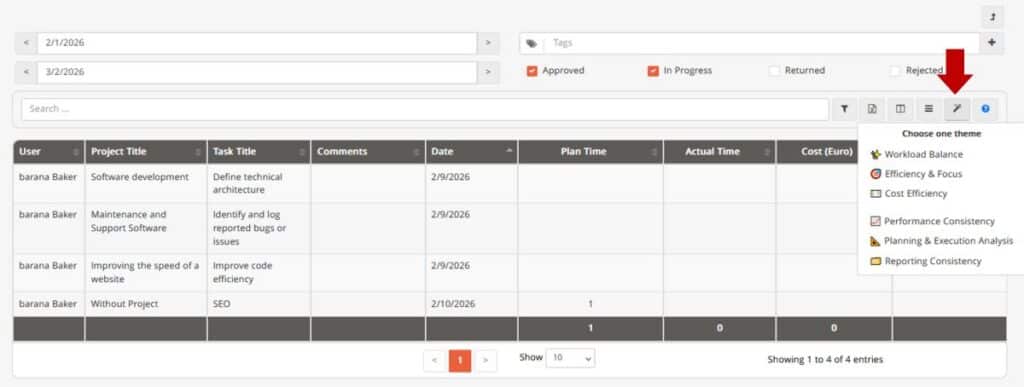Click the previous arrow beside 2/1/2026
The height and width of the screenshot is (387, 1024).
[26, 43]
